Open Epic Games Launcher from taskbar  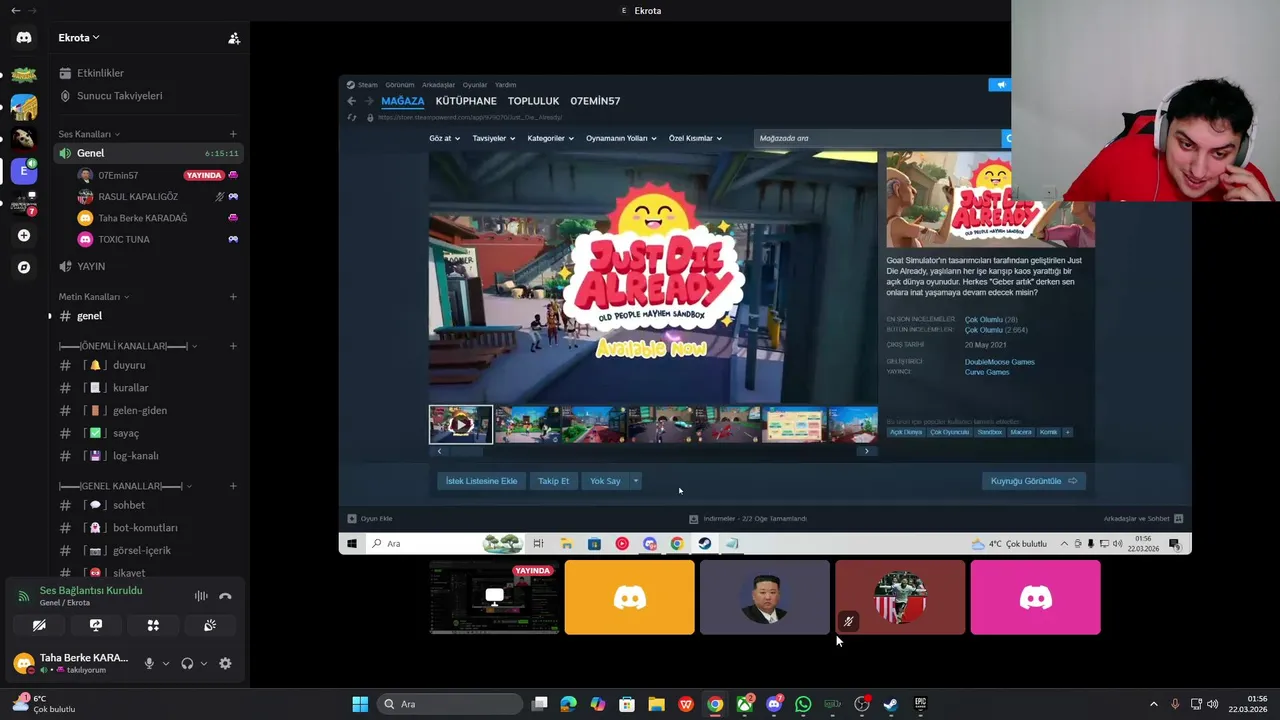(x=920, y=704)
